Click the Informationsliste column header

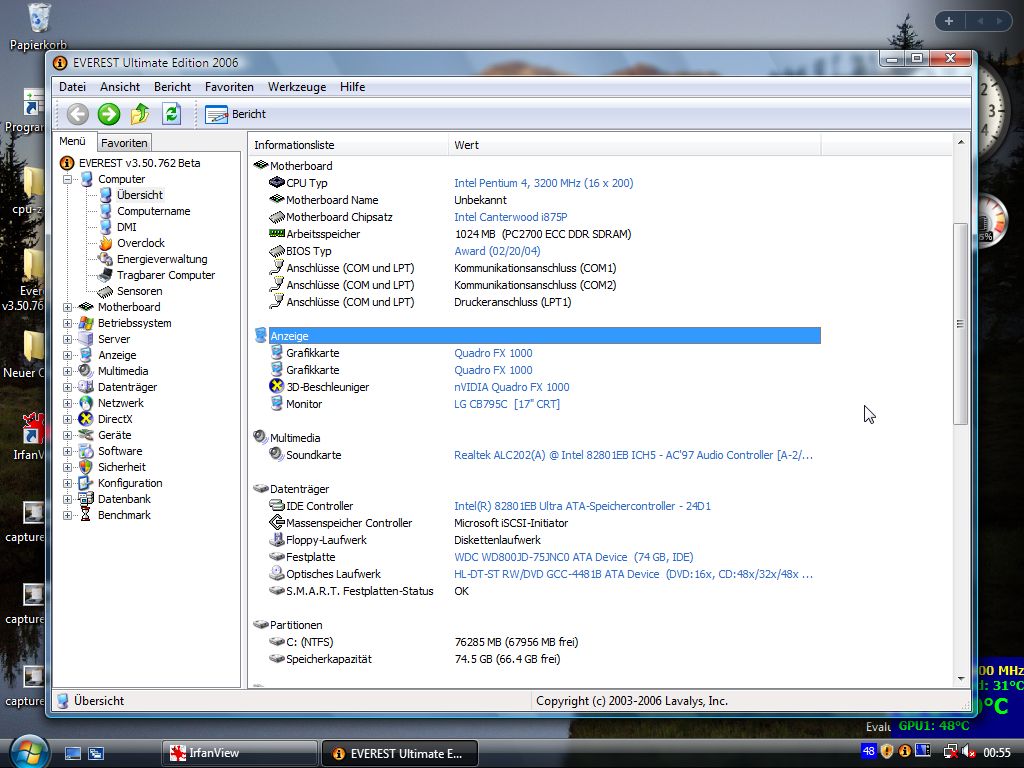pos(347,145)
